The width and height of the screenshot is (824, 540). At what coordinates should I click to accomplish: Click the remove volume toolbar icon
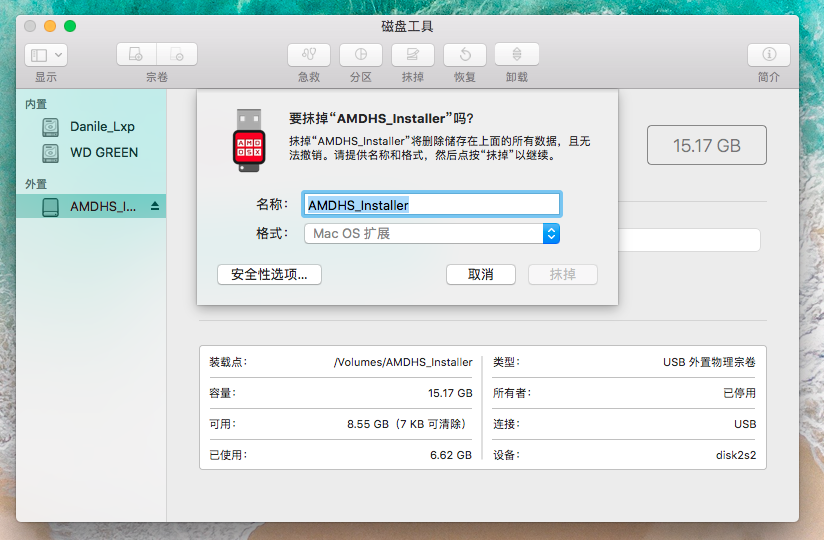pos(177,55)
